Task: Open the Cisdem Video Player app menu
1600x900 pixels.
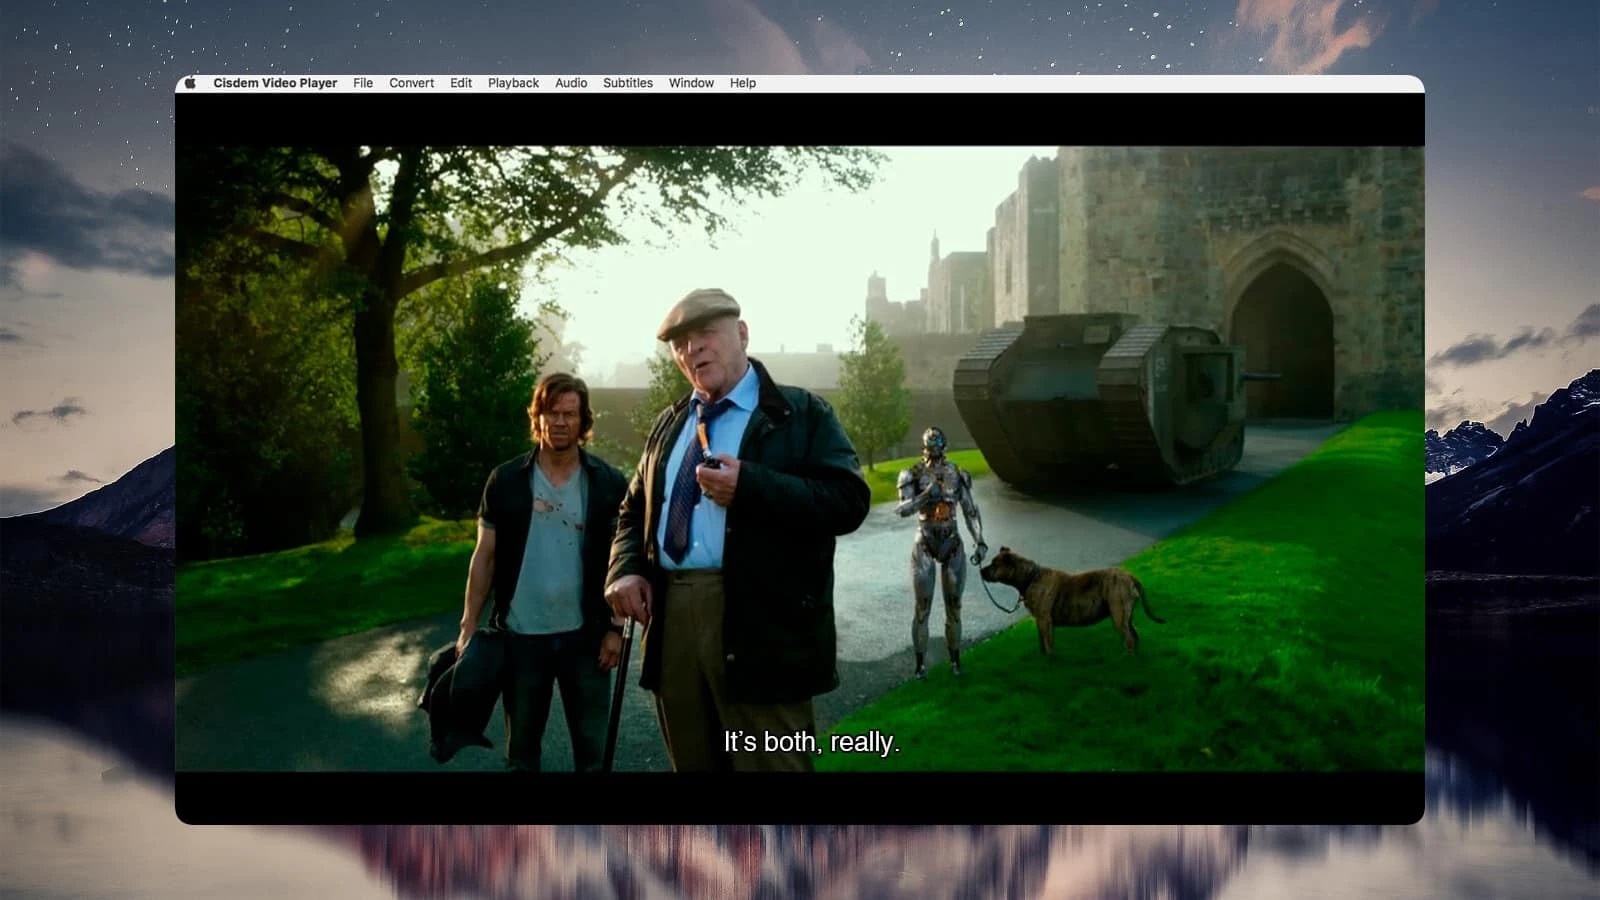Action: [x=275, y=83]
